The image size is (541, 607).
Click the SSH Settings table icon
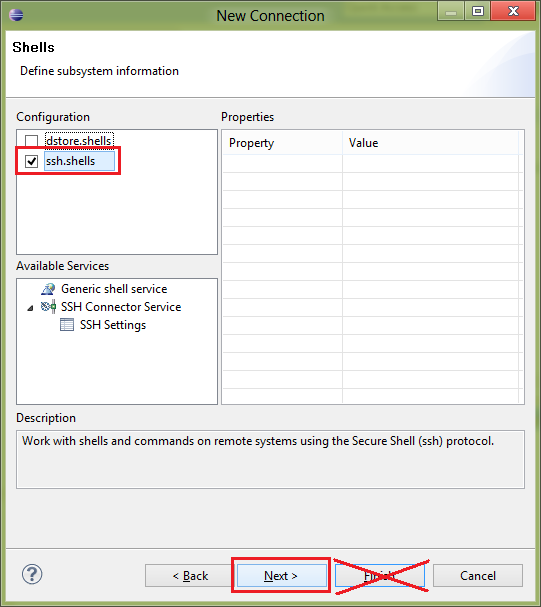coord(67,325)
